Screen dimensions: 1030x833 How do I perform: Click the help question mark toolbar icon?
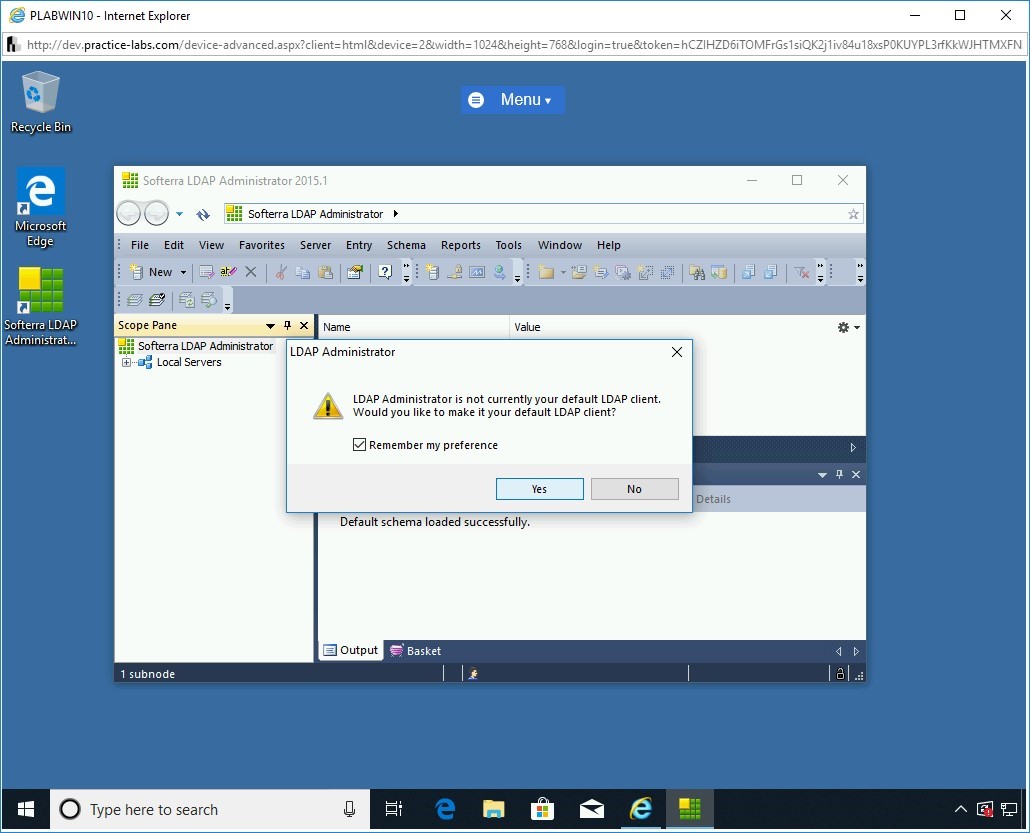point(385,272)
